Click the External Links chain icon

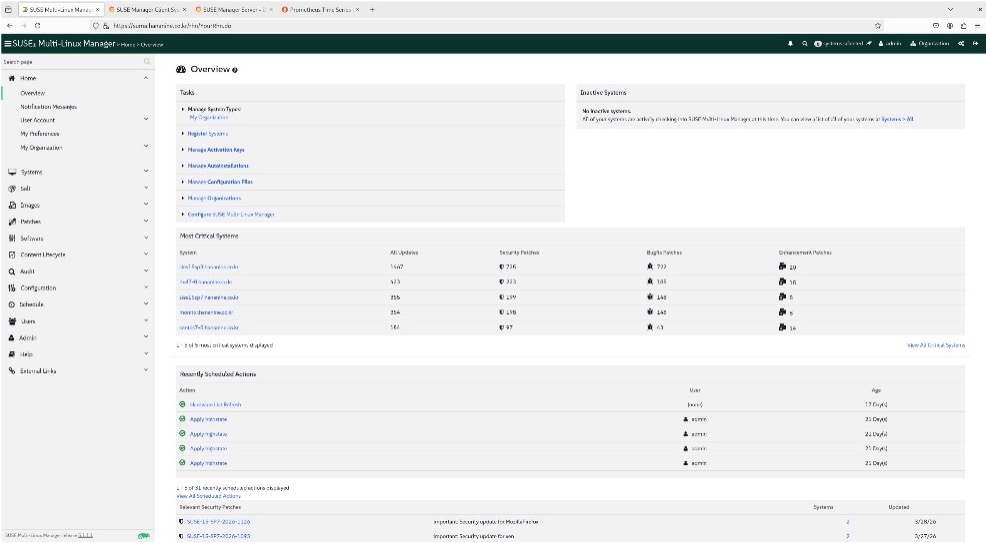(11, 371)
